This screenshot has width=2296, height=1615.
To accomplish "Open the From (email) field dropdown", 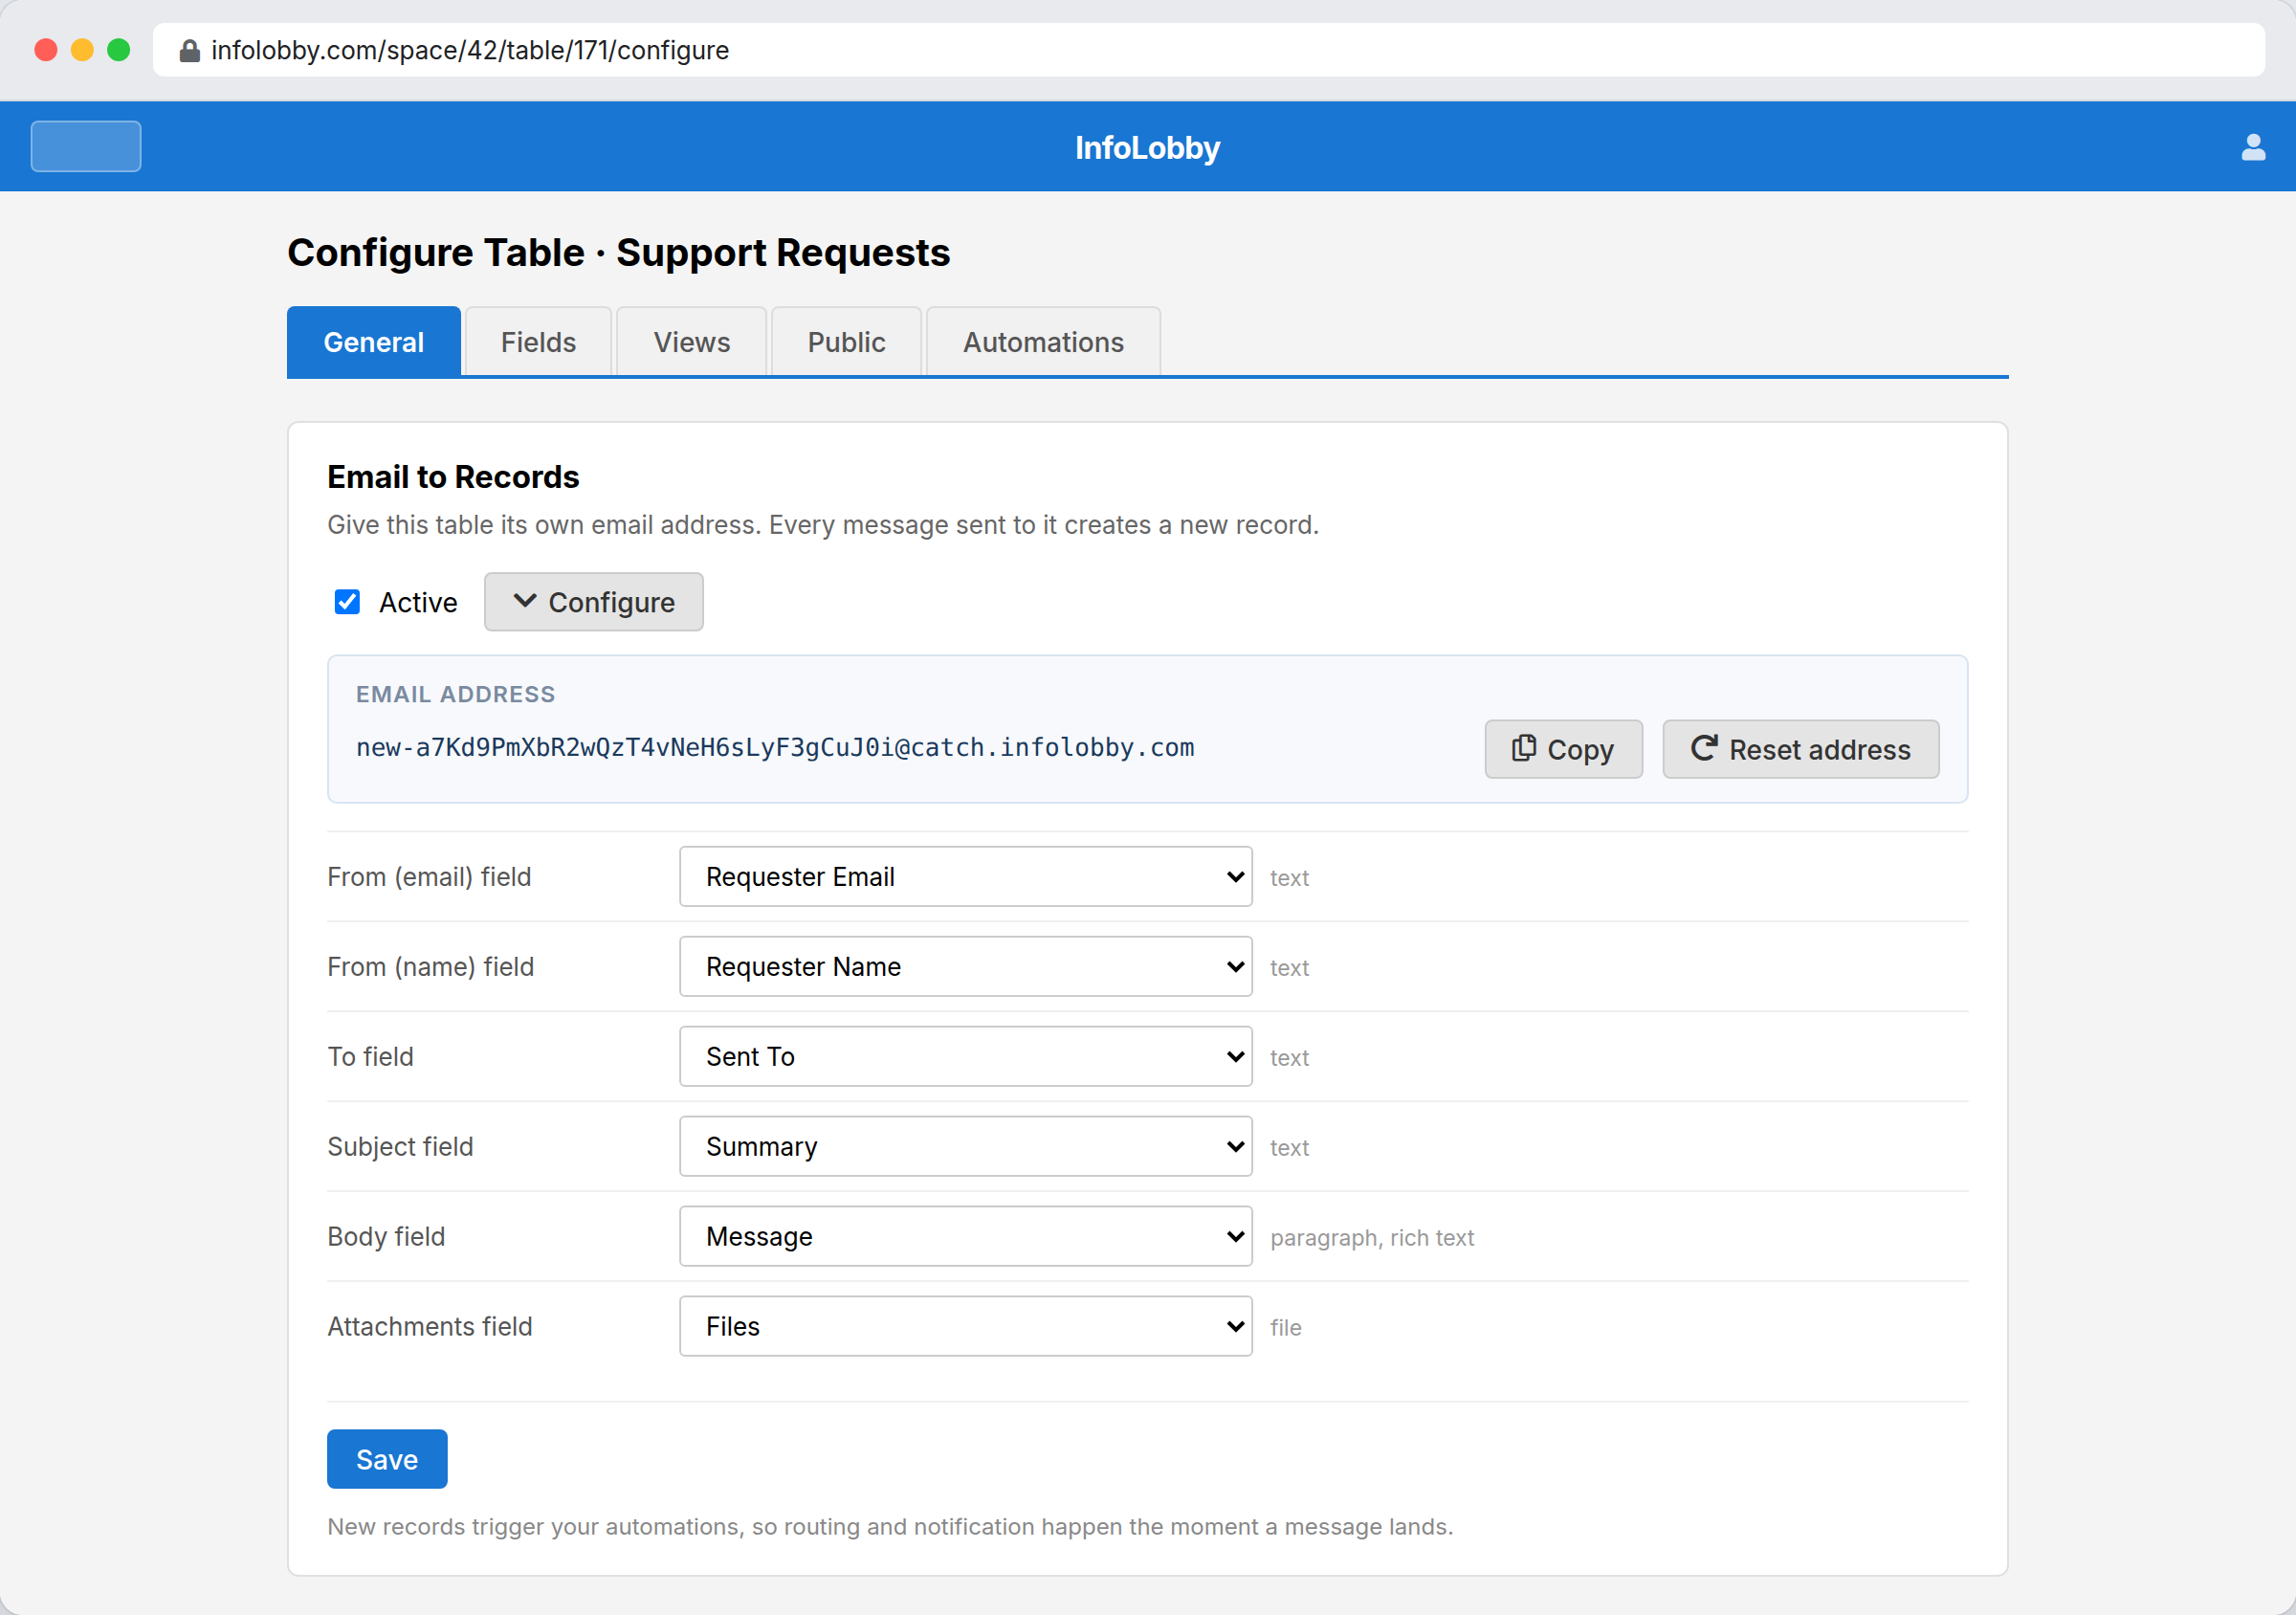I will 965,877.
